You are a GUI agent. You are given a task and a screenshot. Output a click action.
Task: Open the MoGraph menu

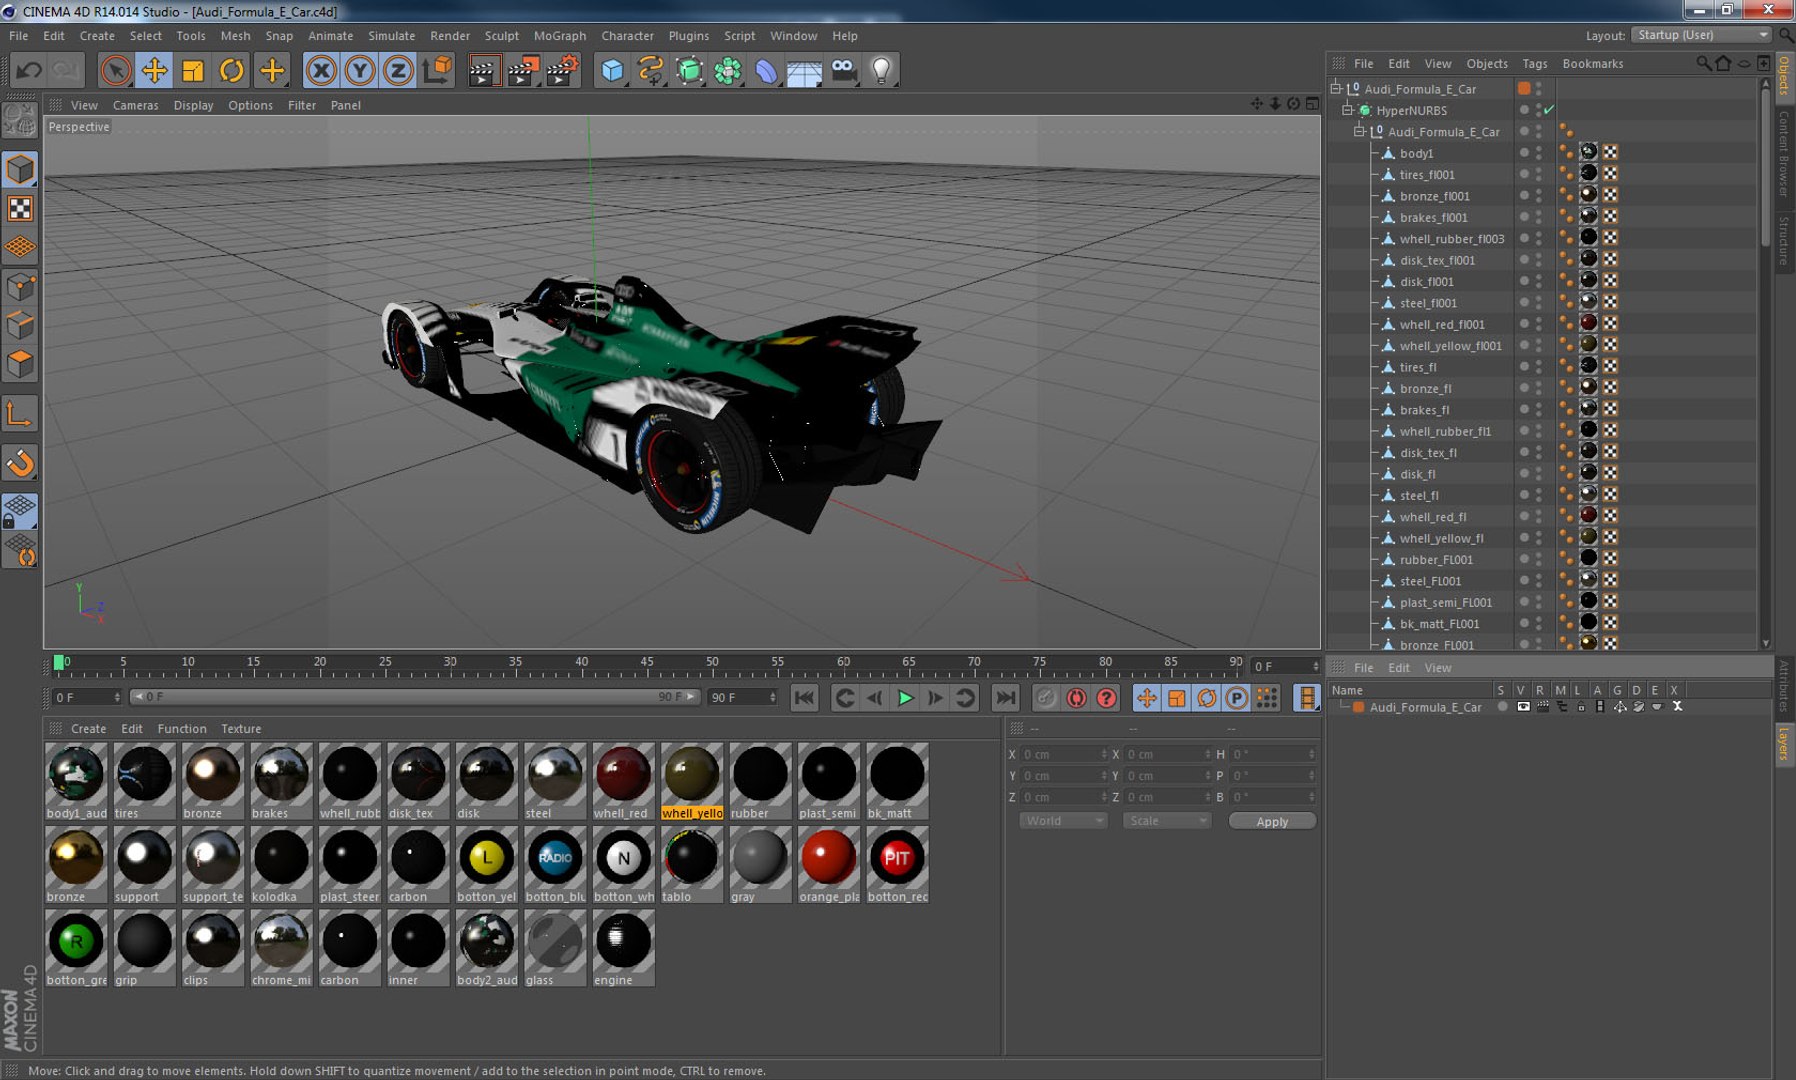560,35
